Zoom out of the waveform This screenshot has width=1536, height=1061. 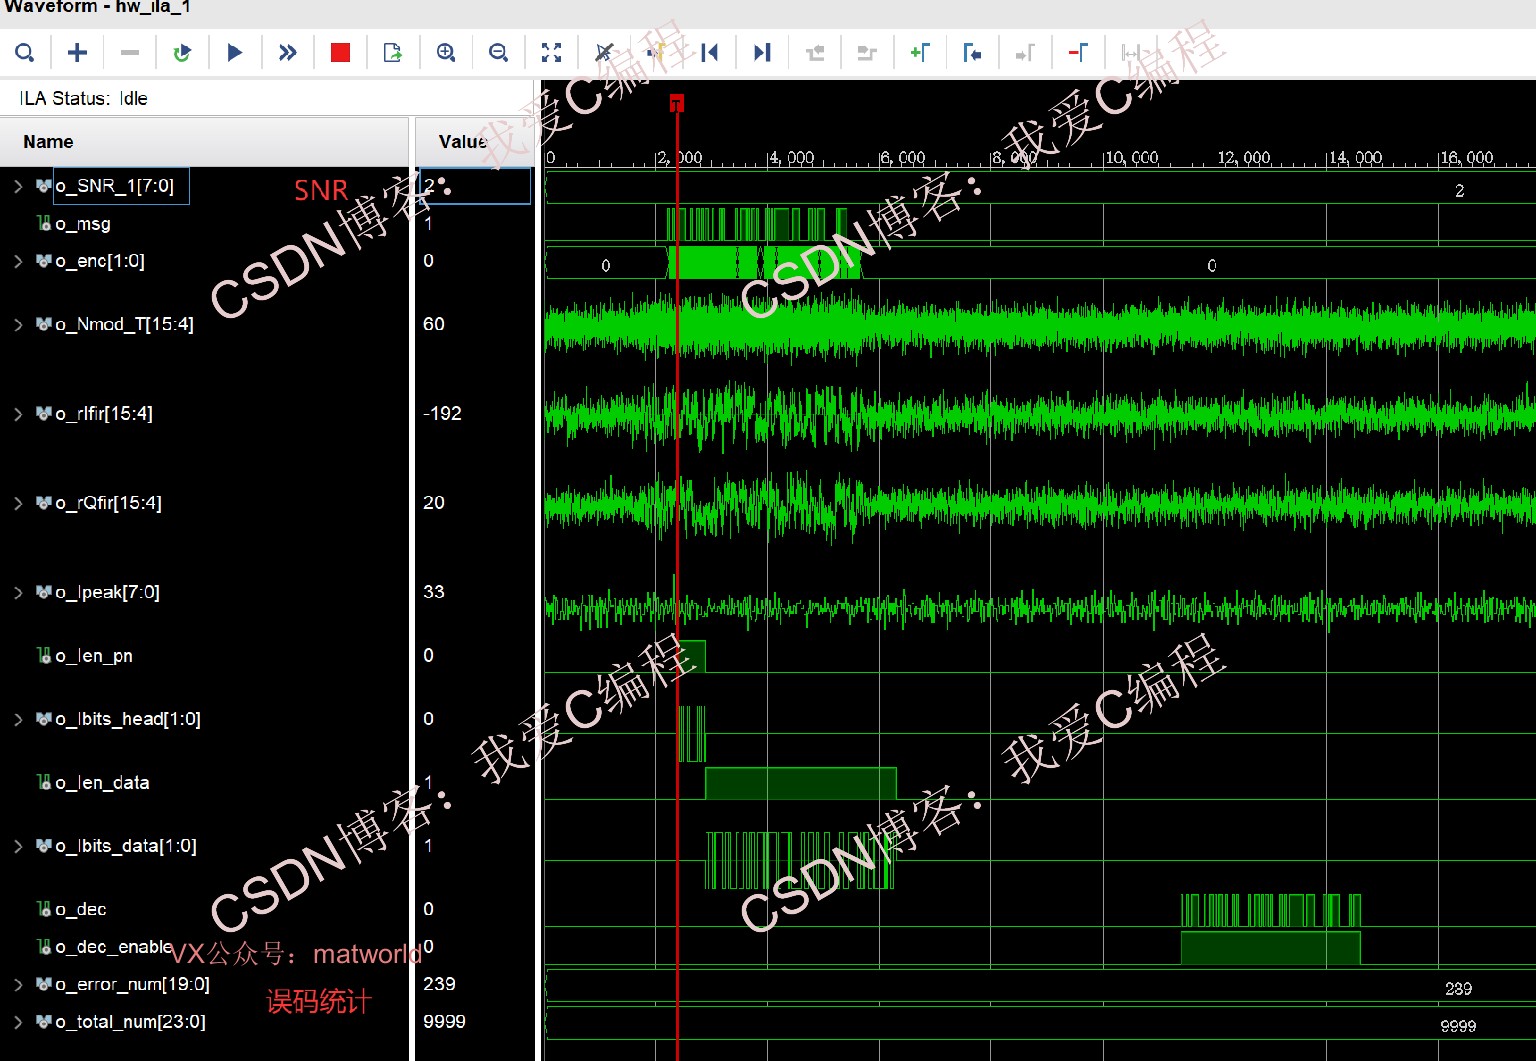click(498, 53)
